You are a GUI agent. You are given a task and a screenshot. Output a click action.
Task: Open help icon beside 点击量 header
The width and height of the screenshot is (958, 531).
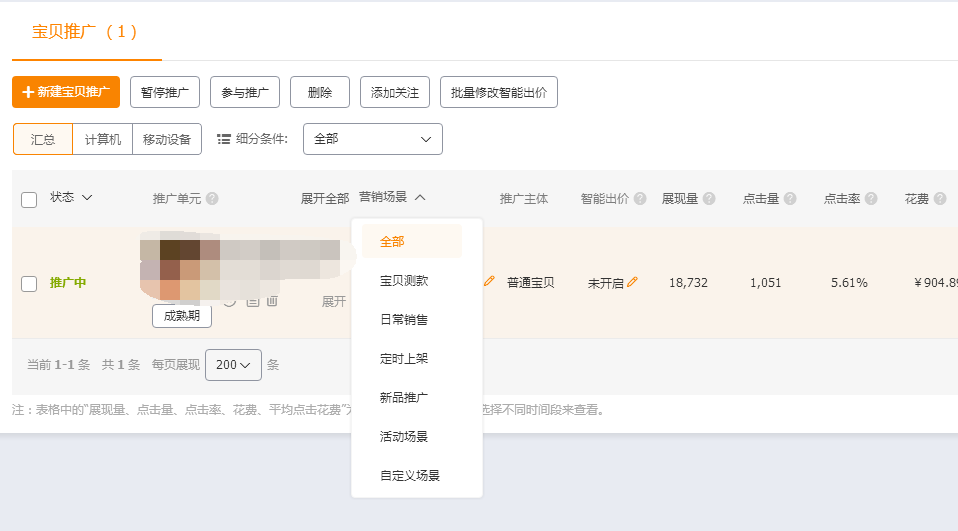pyautogui.click(x=790, y=199)
